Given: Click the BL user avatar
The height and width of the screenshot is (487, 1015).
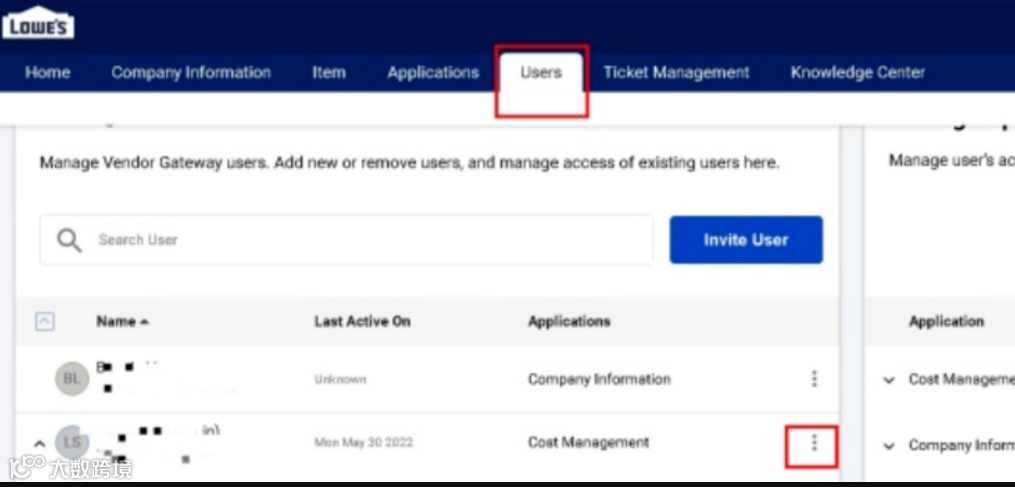Looking at the screenshot, I should pos(71,378).
